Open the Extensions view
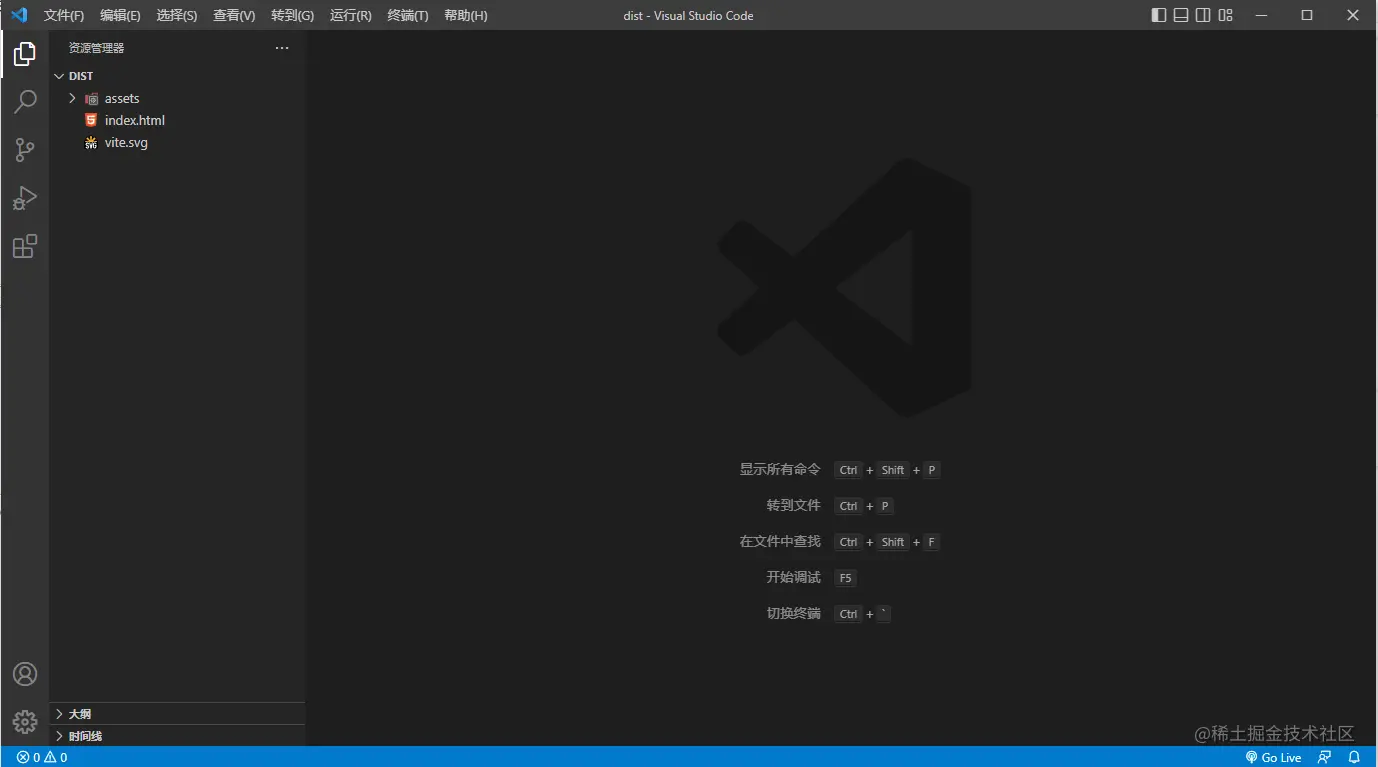Image resolution: width=1378 pixels, height=767 pixels. point(25,246)
